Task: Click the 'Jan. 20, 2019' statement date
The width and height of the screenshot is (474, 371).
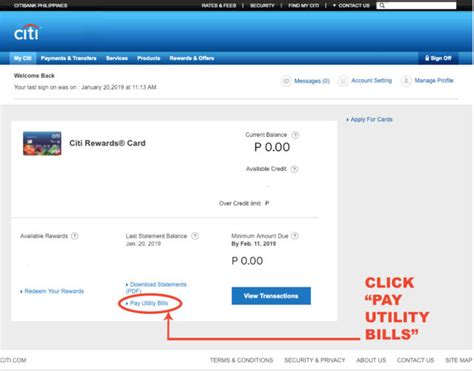Action: (143, 244)
